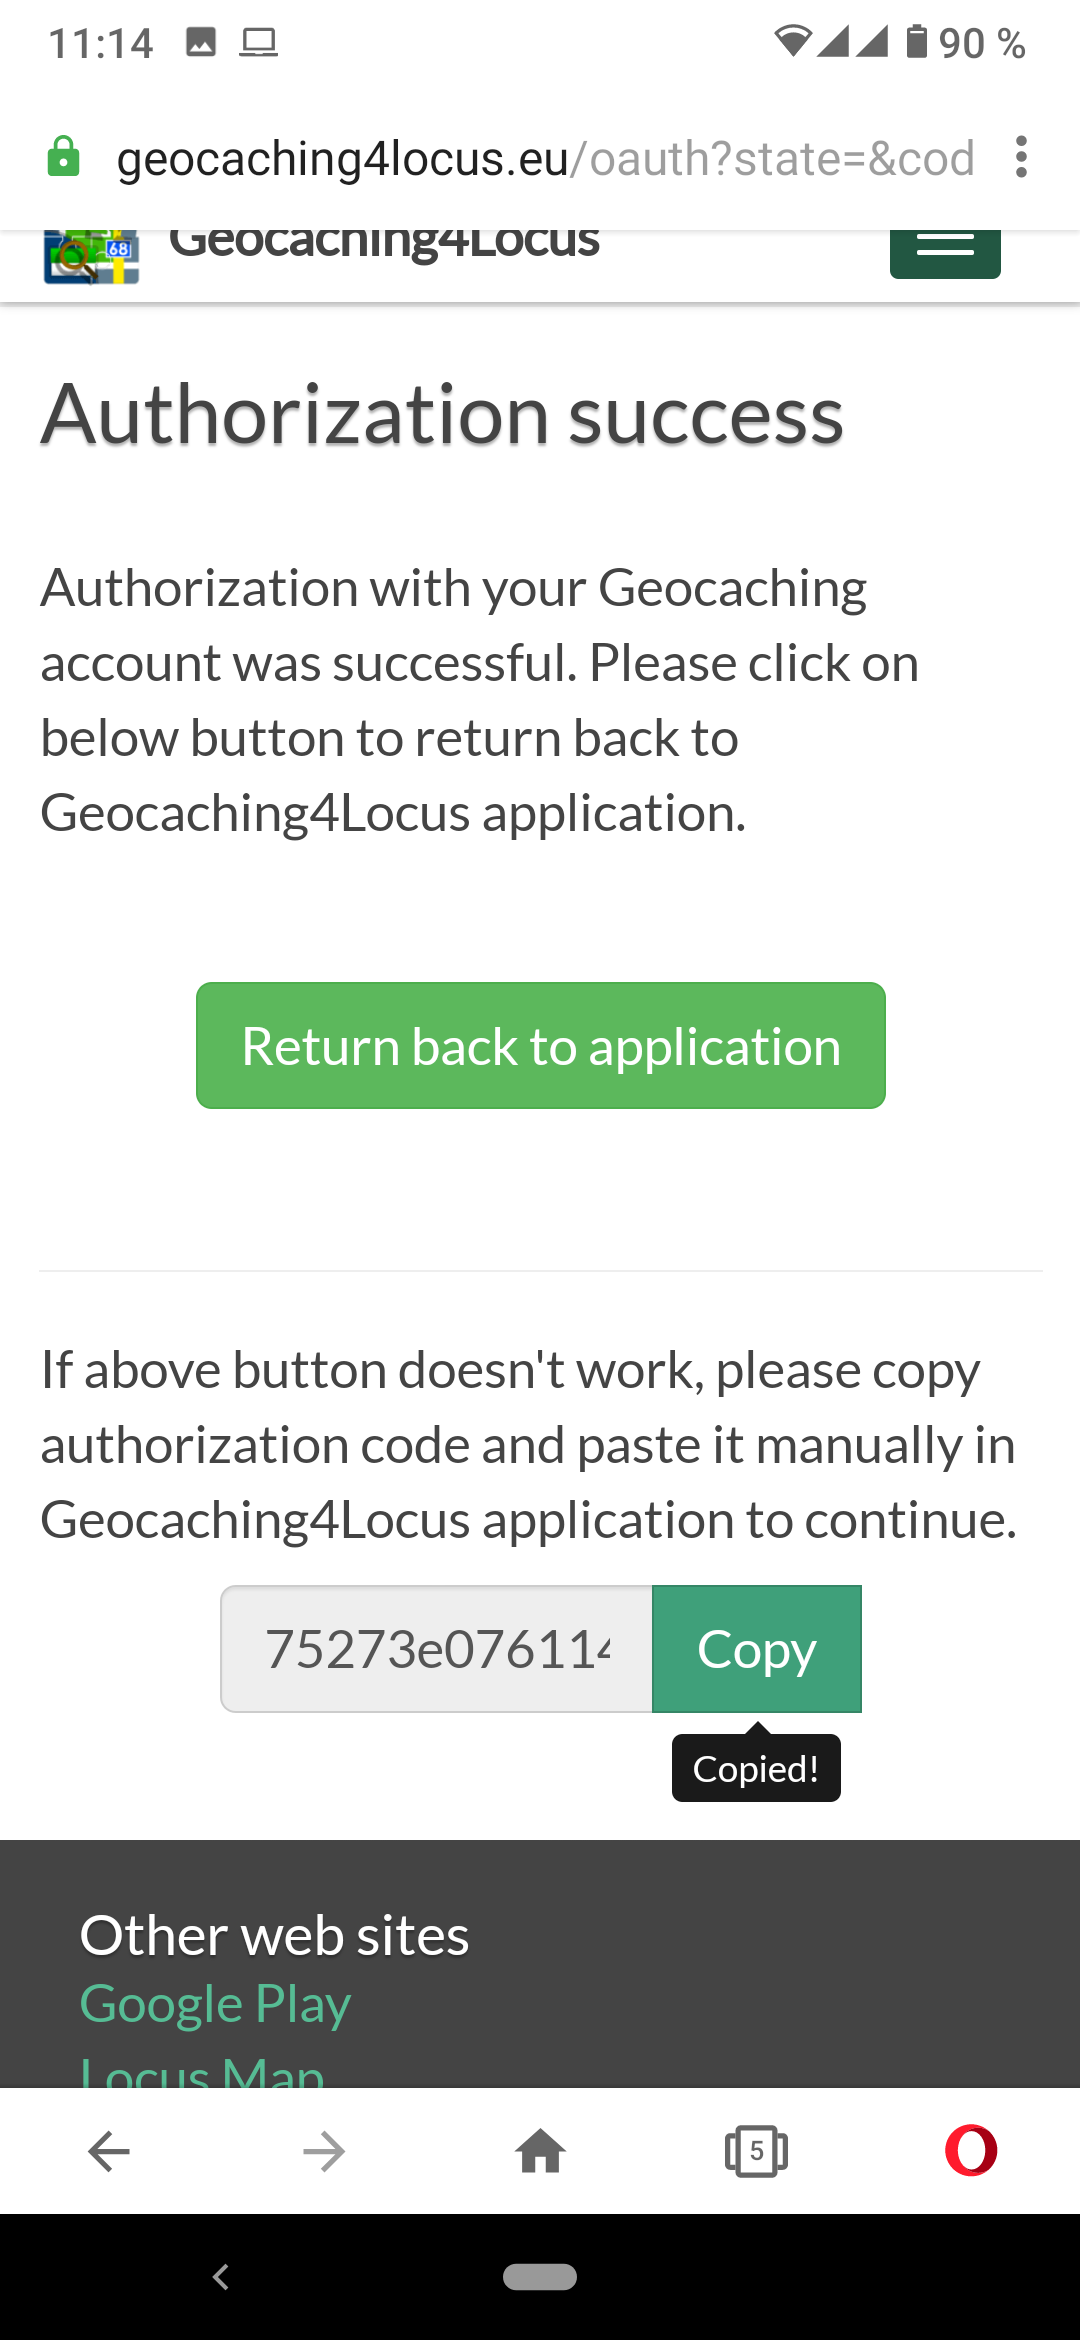Screen dimensions: 1080x2340
Task: Click the Geocaching4Locus logo icon
Action: [x=91, y=257]
